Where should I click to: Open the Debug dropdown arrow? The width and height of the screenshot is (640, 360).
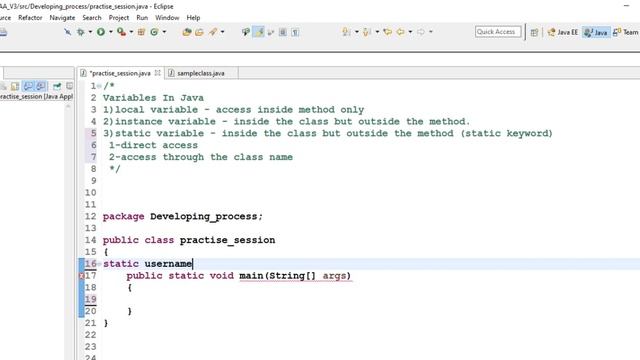pos(90,32)
